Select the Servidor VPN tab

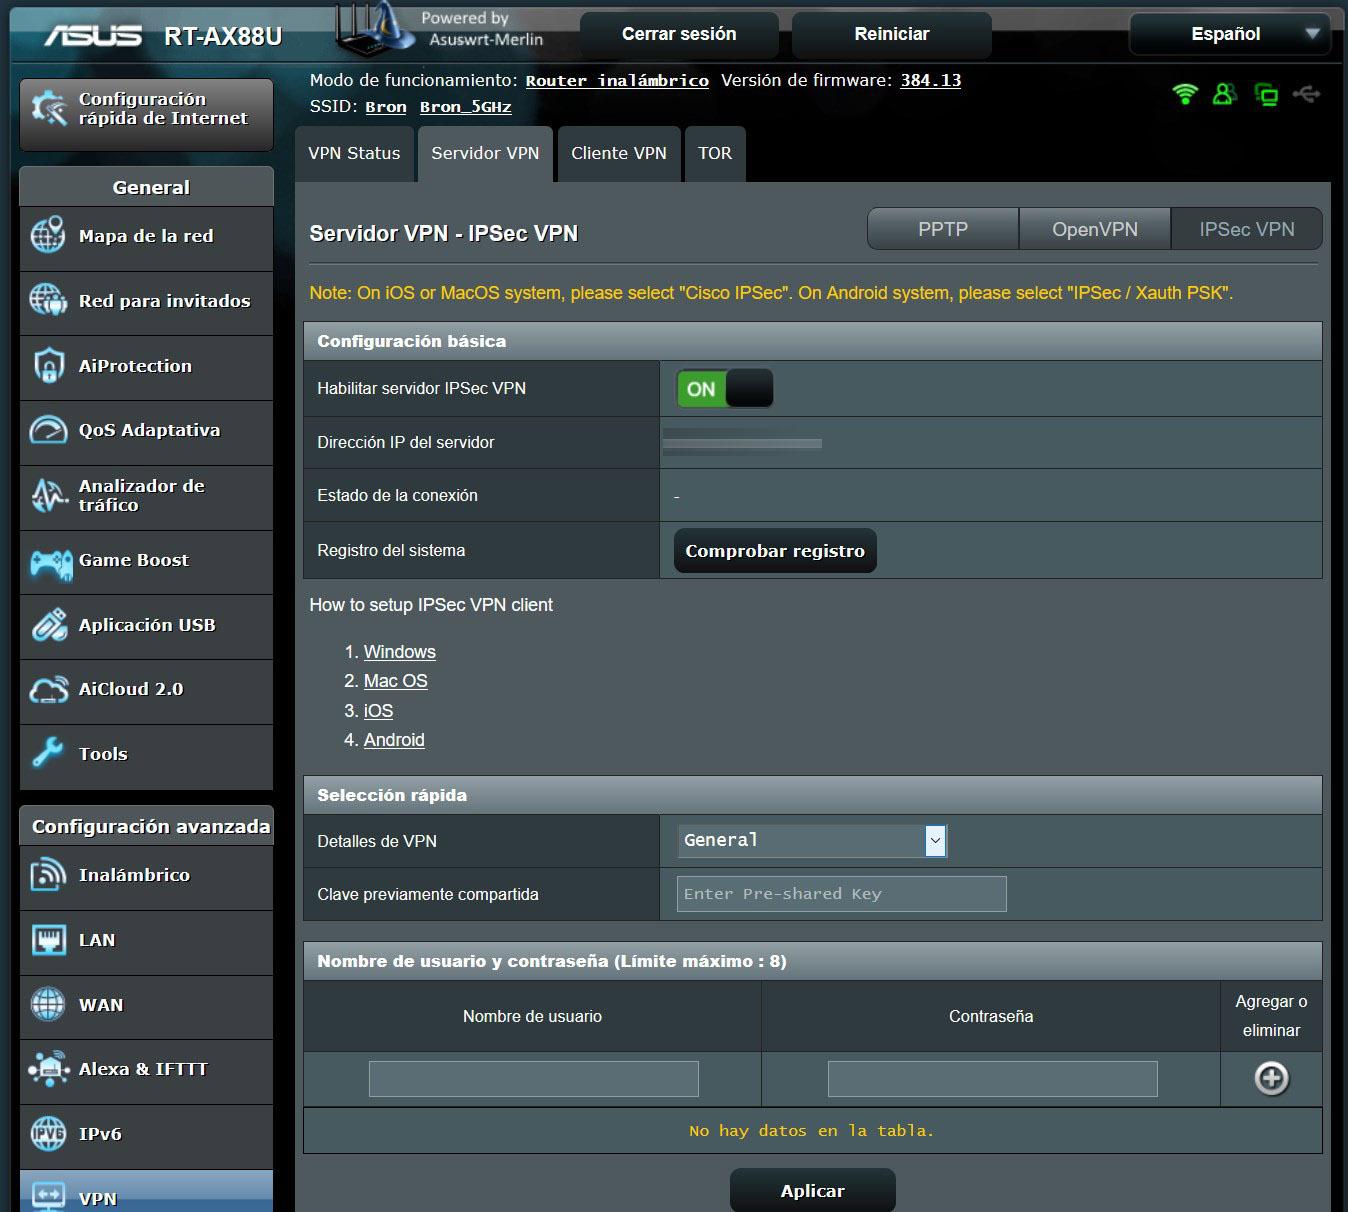(x=485, y=153)
